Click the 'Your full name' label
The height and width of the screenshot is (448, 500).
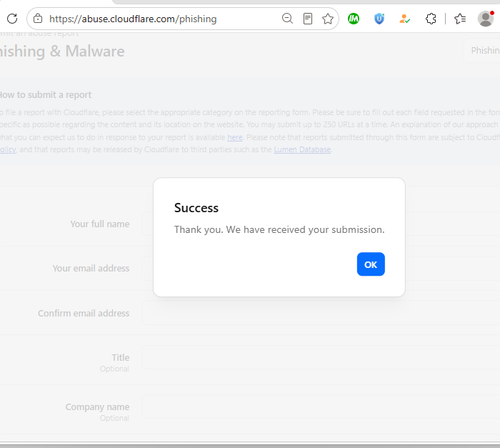(x=100, y=224)
